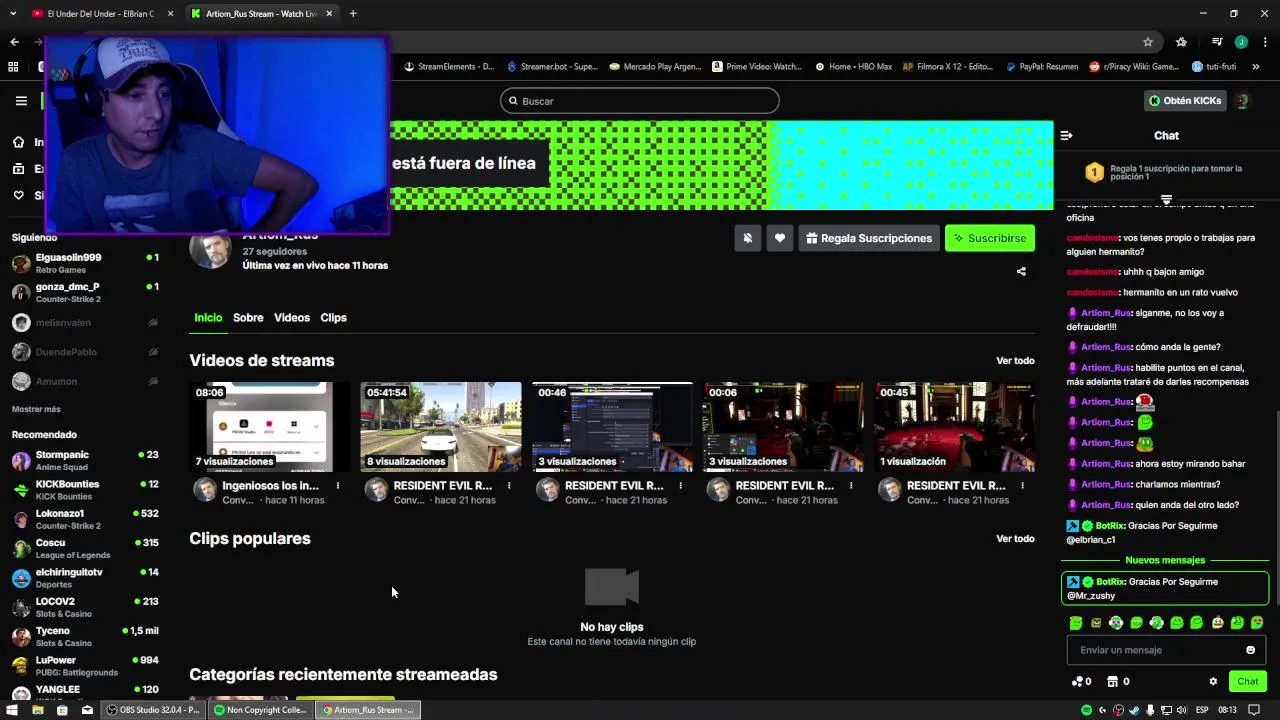
Task: Open options menu of 00:46 Resident Evil video
Action: pos(680,486)
